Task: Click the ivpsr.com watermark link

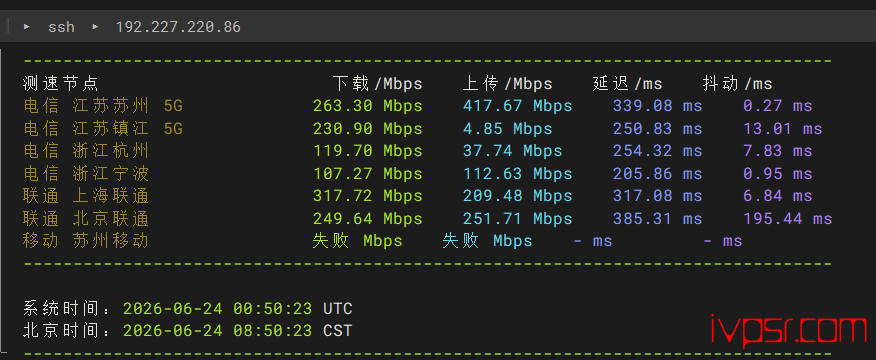Action: tap(788, 330)
